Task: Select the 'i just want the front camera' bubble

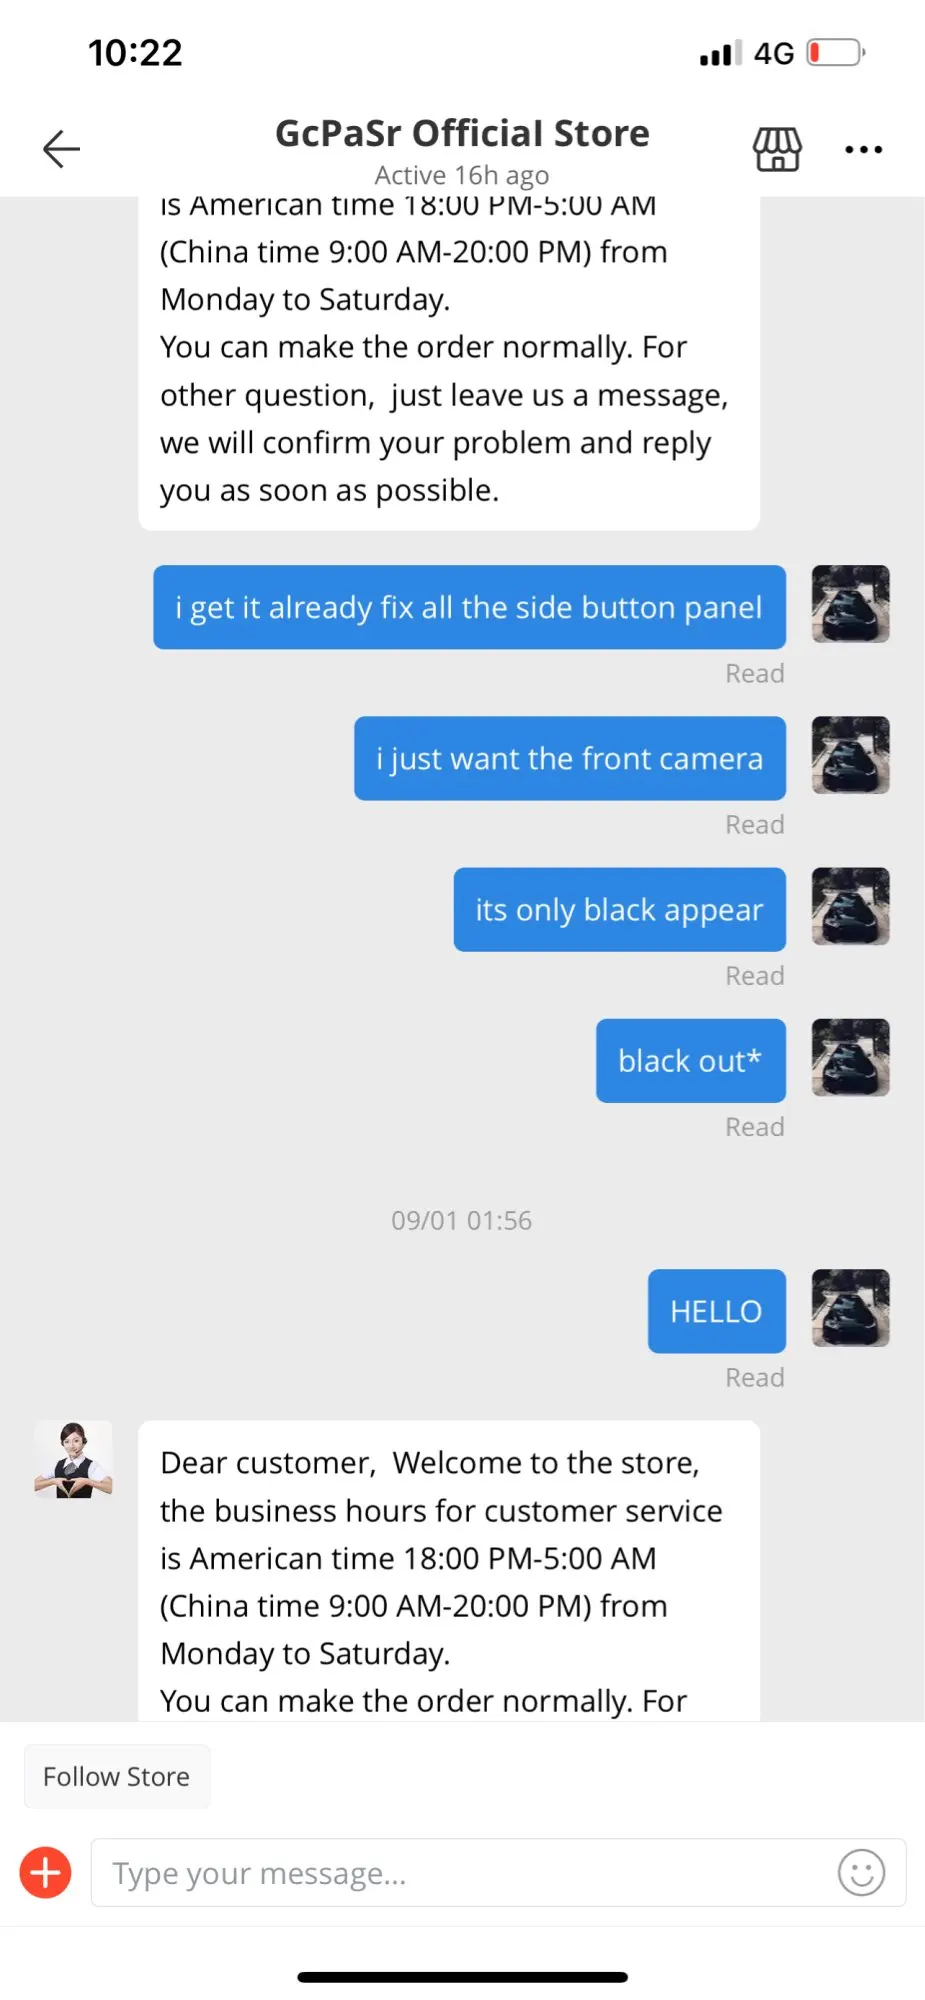Action: tap(570, 759)
